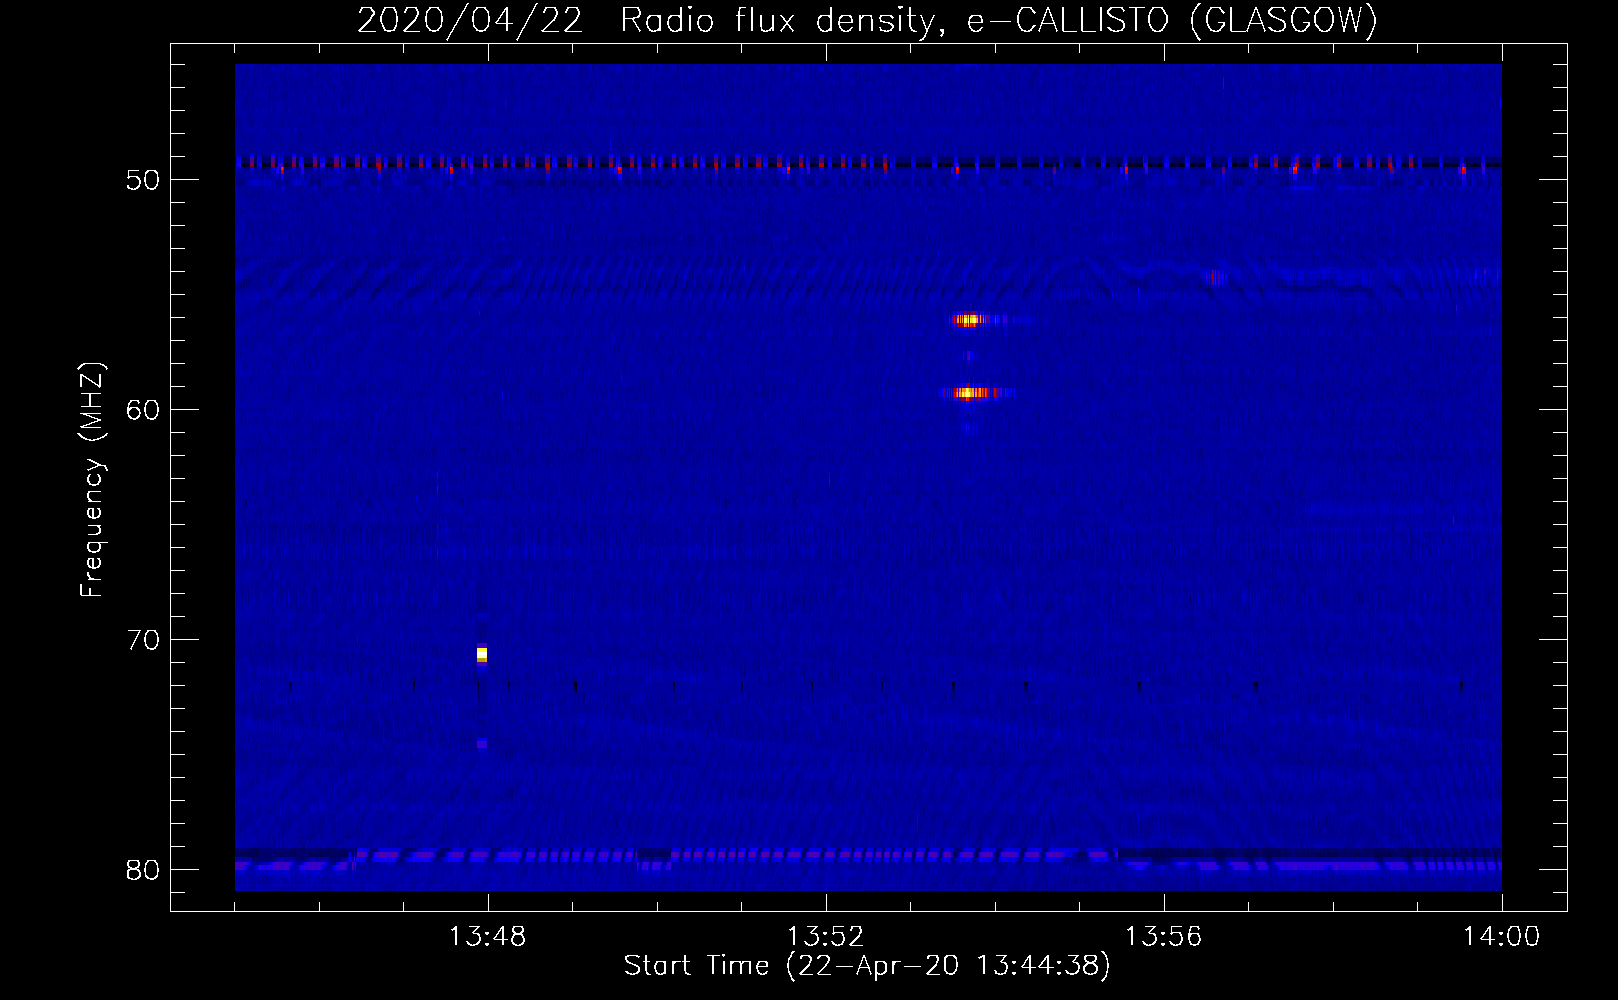Click the 70 frequency tick label
1618x1000 pixels.
coord(143,640)
